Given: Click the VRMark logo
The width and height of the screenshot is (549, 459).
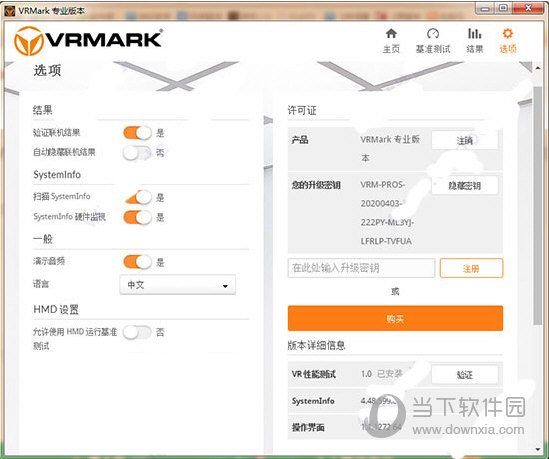Looking at the screenshot, I should click(x=88, y=41).
